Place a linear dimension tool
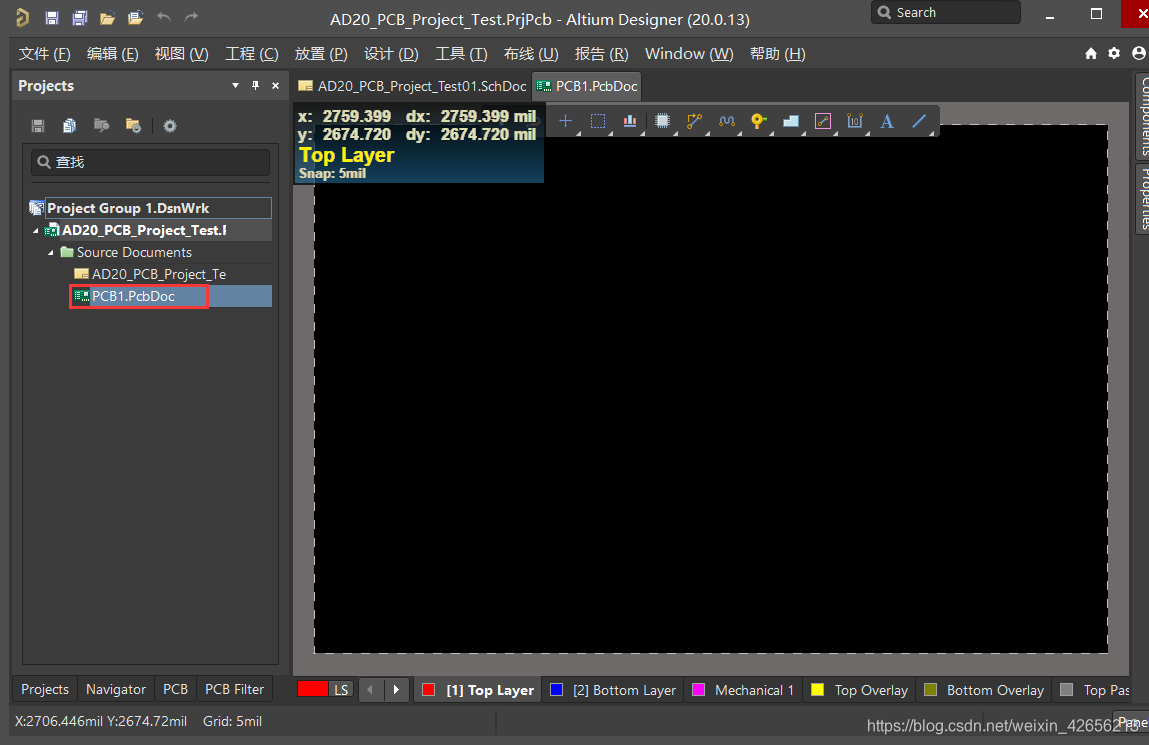This screenshot has height=745, width=1149. point(855,121)
